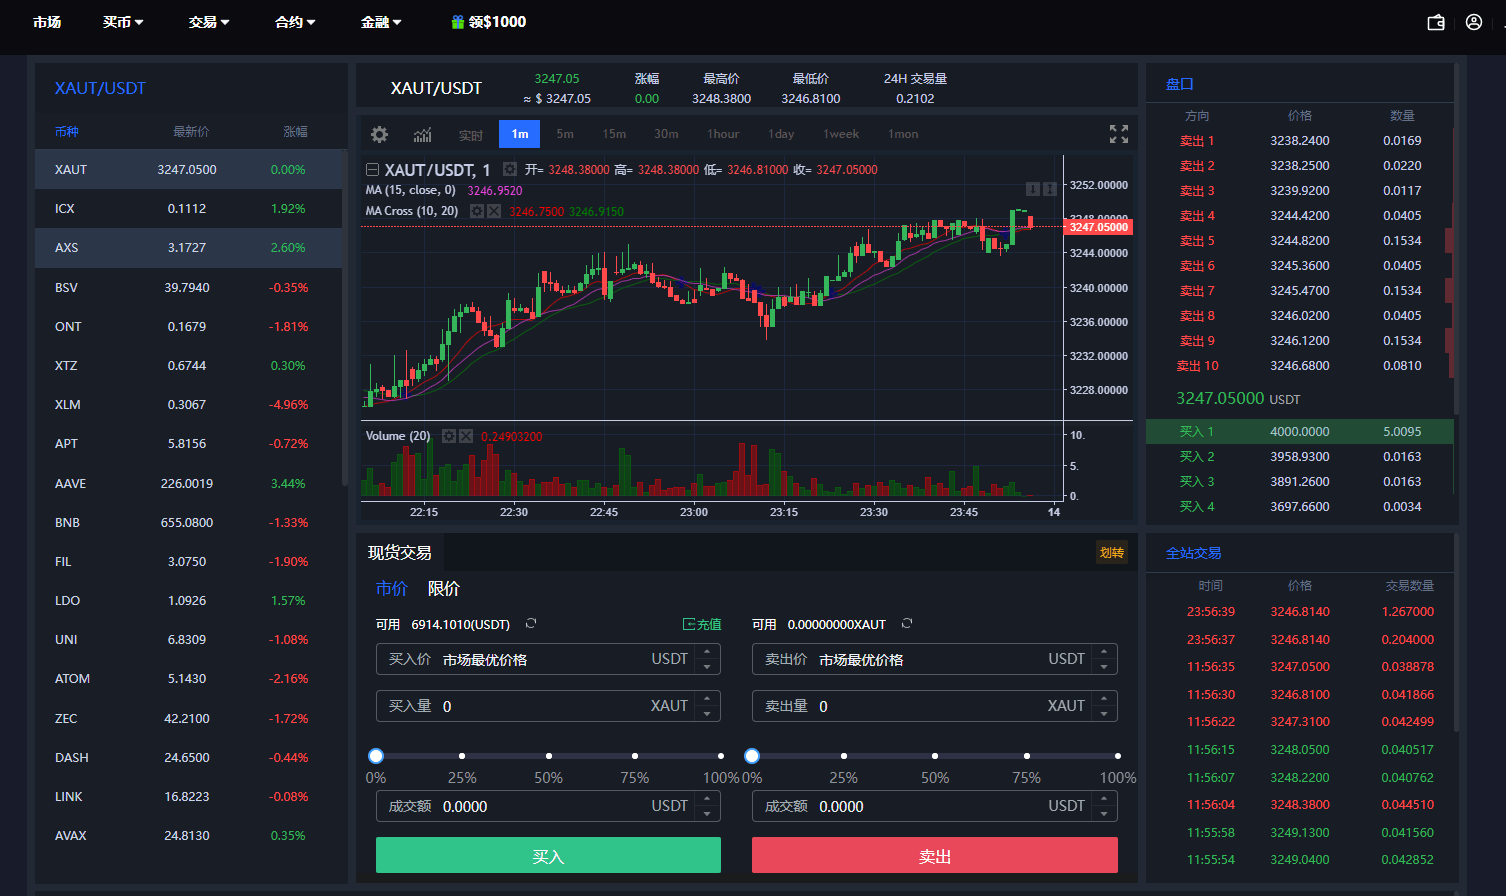Remove the MA Cross indicator
Image resolution: width=1506 pixels, height=896 pixels.
tap(494, 211)
